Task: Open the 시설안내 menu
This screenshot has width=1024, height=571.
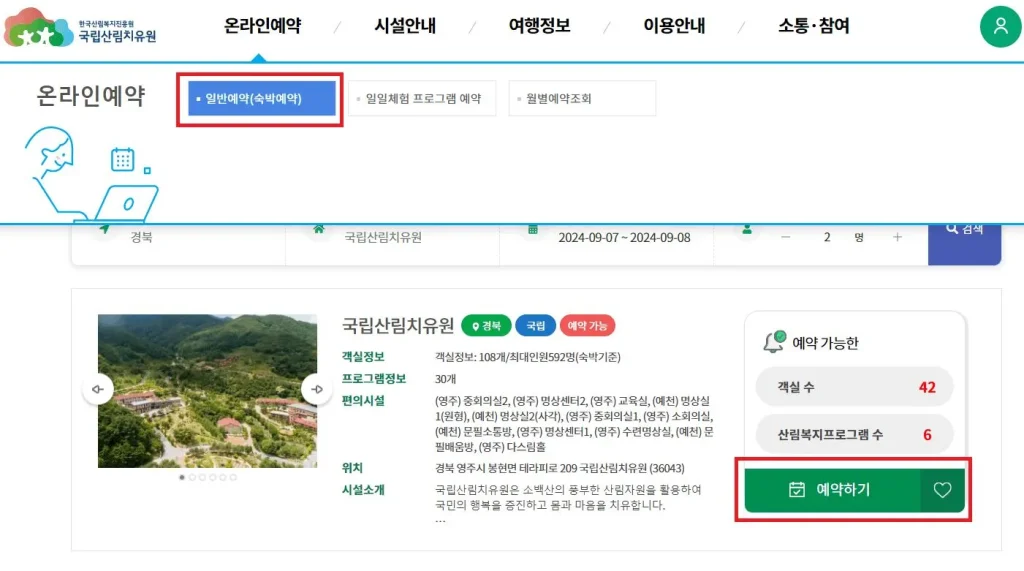Action: [x=405, y=26]
